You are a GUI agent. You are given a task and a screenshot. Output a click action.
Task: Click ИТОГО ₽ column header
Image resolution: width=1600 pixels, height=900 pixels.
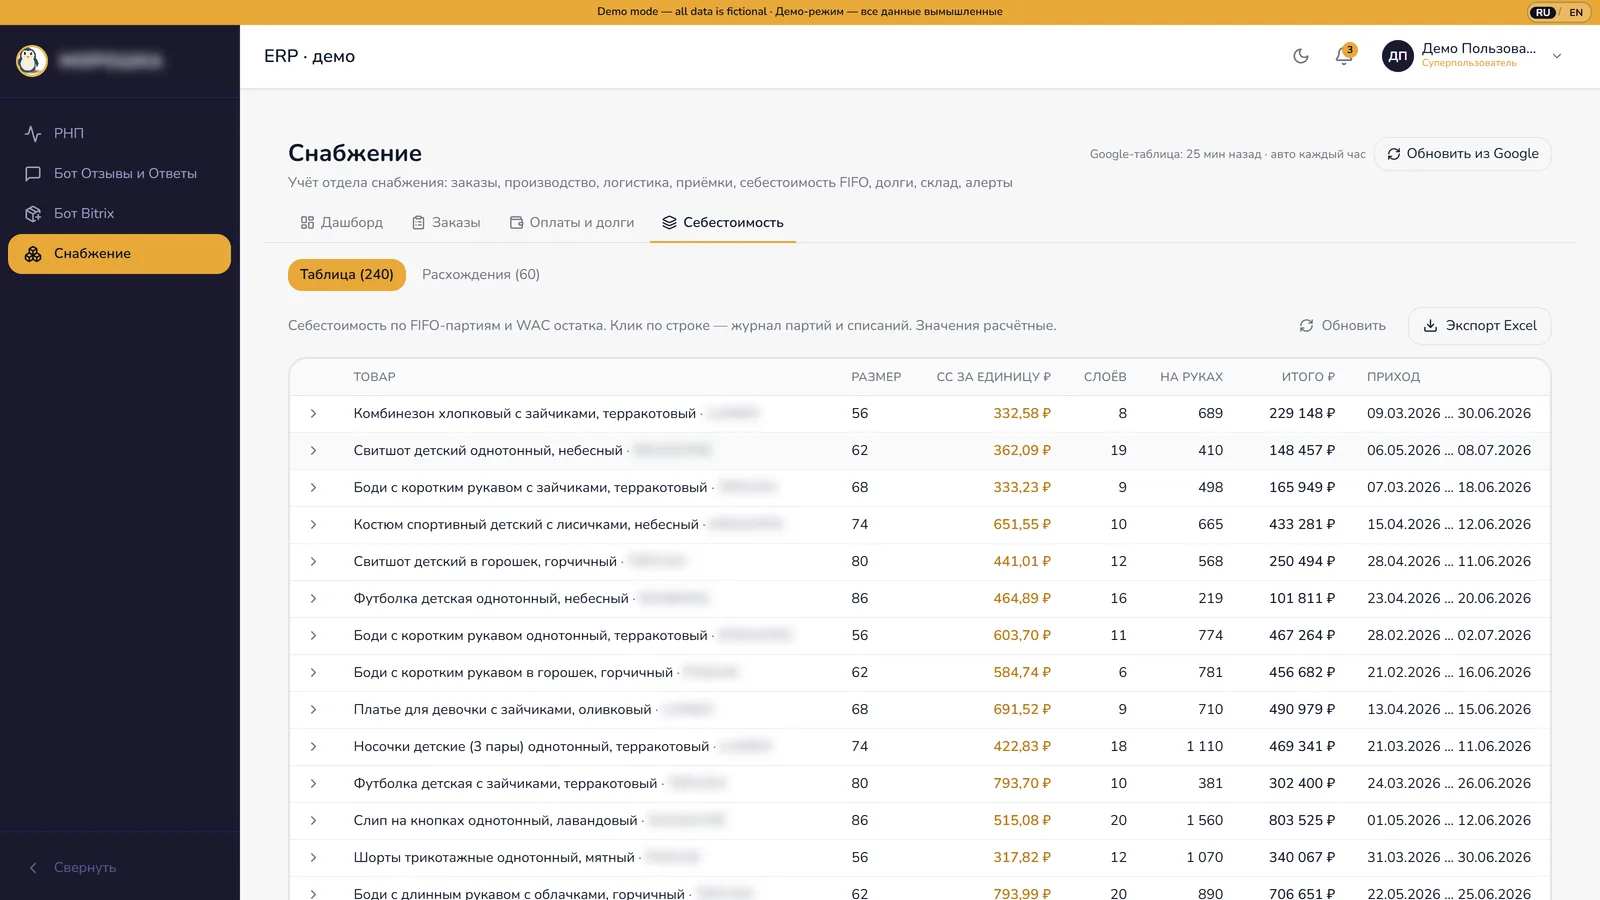click(x=1308, y=377)
